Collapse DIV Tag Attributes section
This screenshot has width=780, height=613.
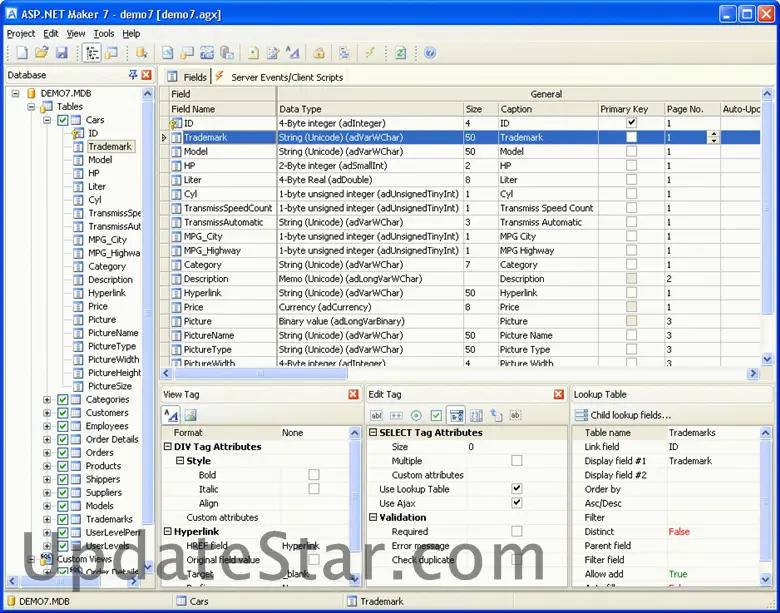168,446
